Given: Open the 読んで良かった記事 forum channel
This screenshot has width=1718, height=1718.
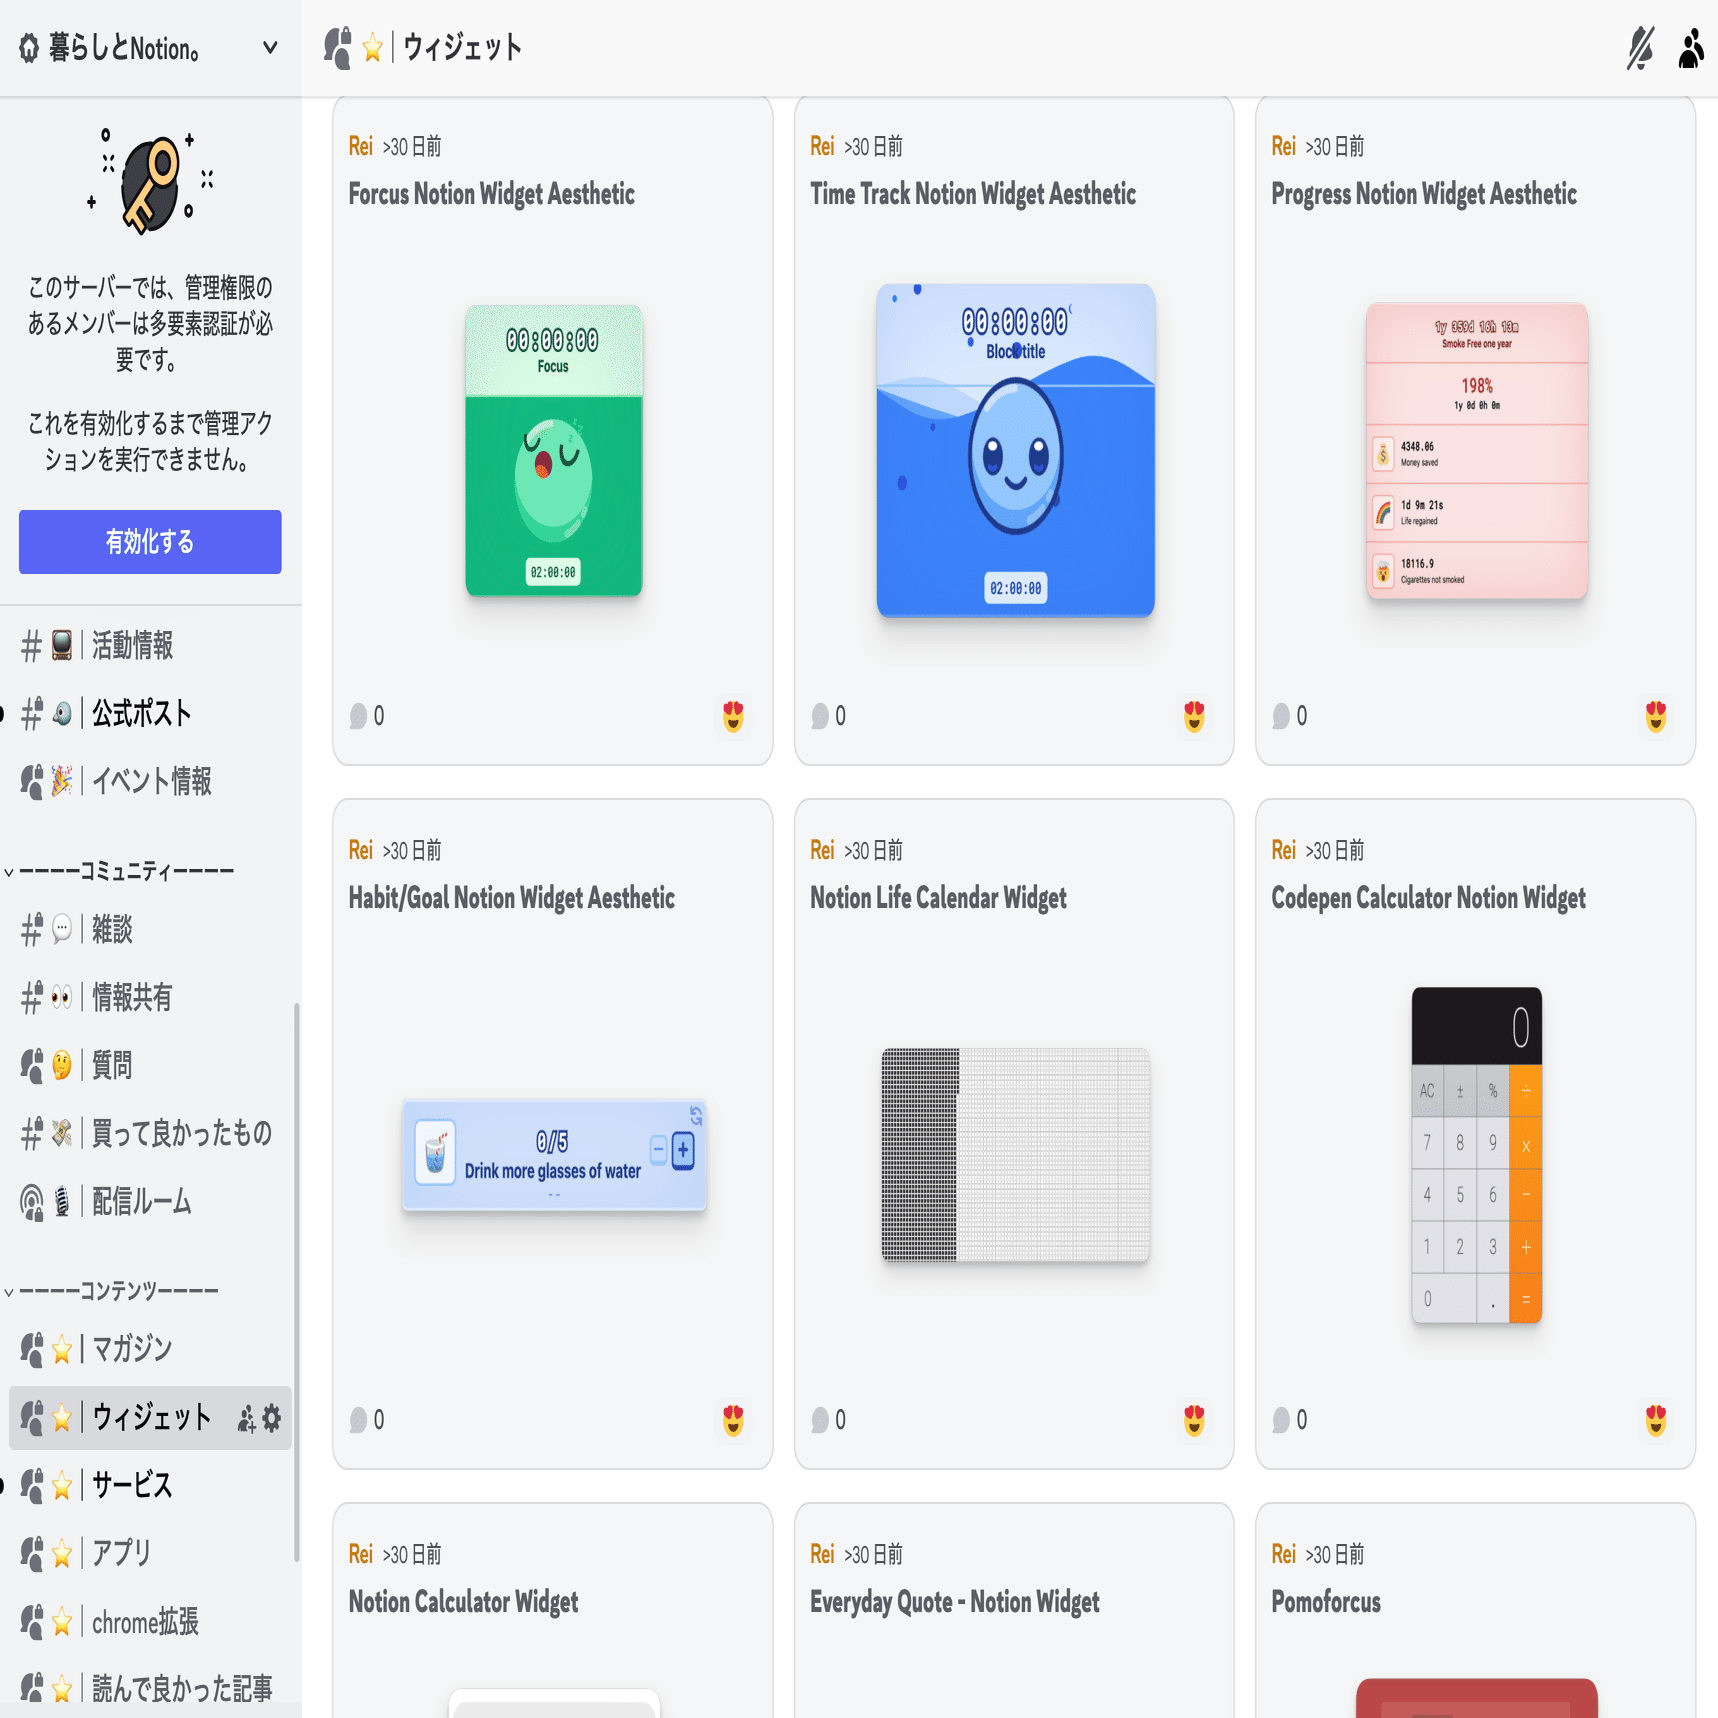Looking at the screenshot, I should pyautogui.click(x=150, y=1690).
